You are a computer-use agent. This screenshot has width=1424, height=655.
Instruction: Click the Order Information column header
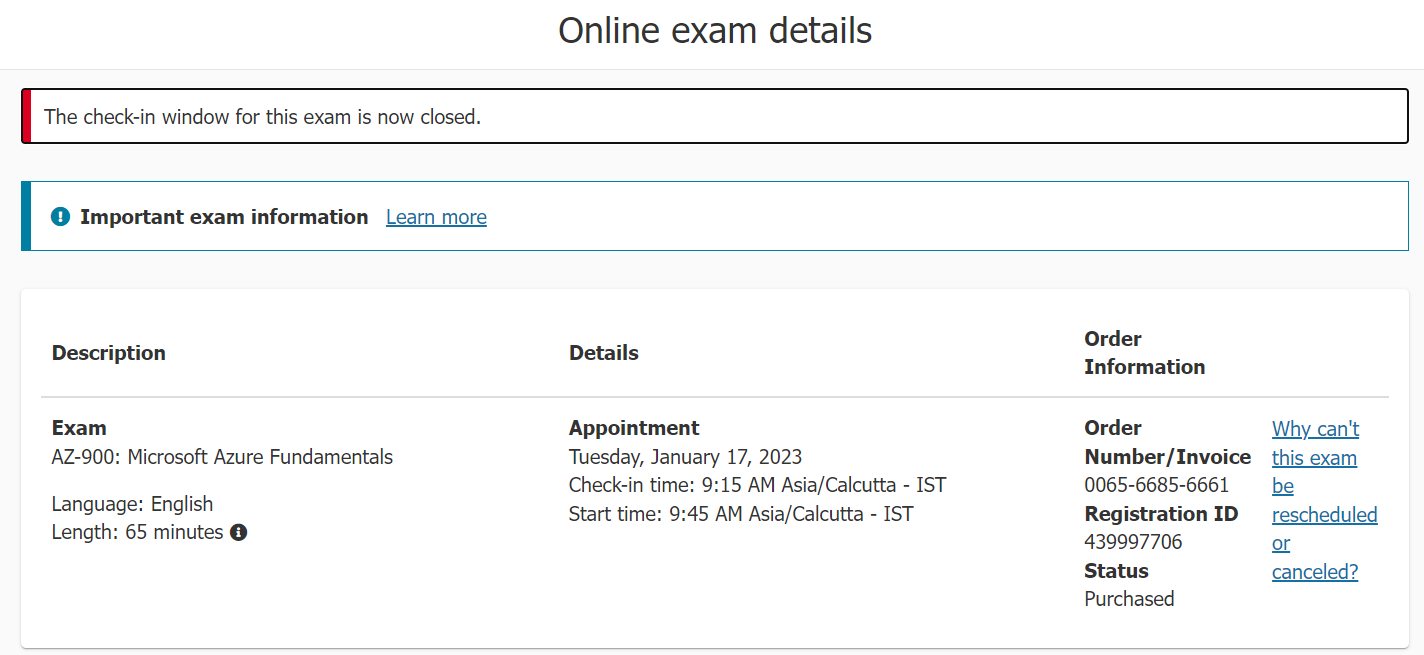click(x=1144, y=353)
